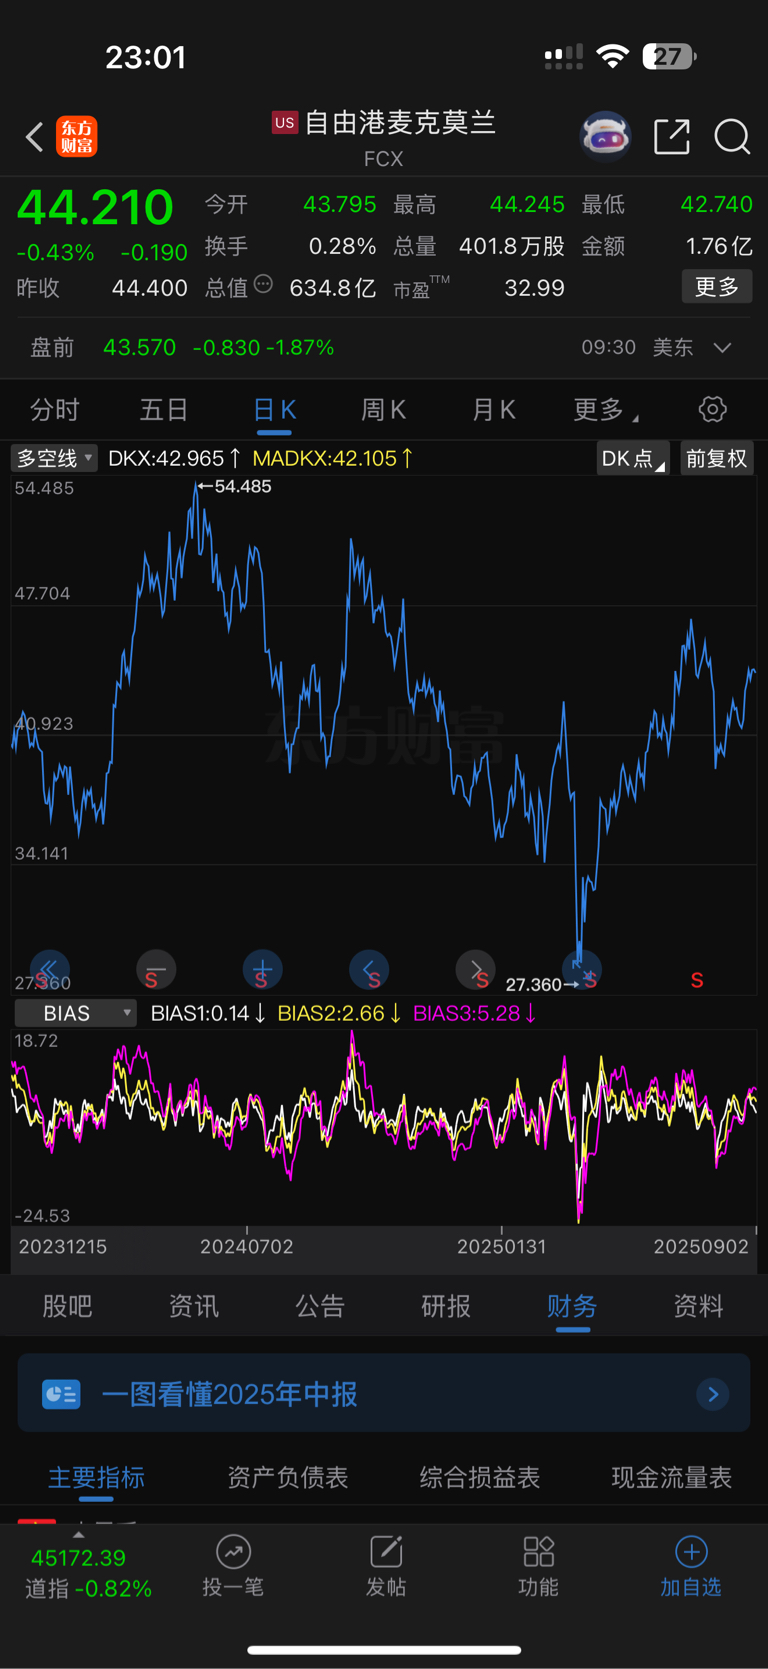The width and height of the screenshot is (768, 1669).
Task: Open the 研报 tab
Action: [x=446, y=1306]
